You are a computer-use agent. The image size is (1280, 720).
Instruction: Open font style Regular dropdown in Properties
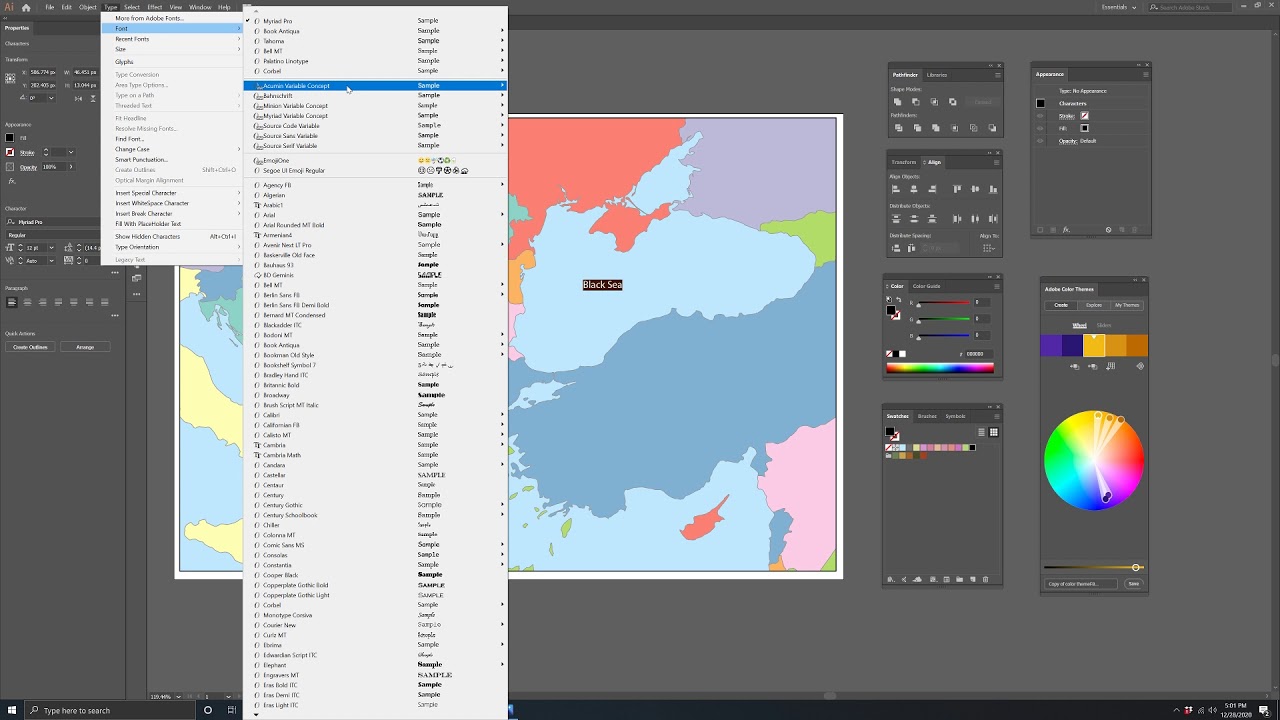coord(53,235)
